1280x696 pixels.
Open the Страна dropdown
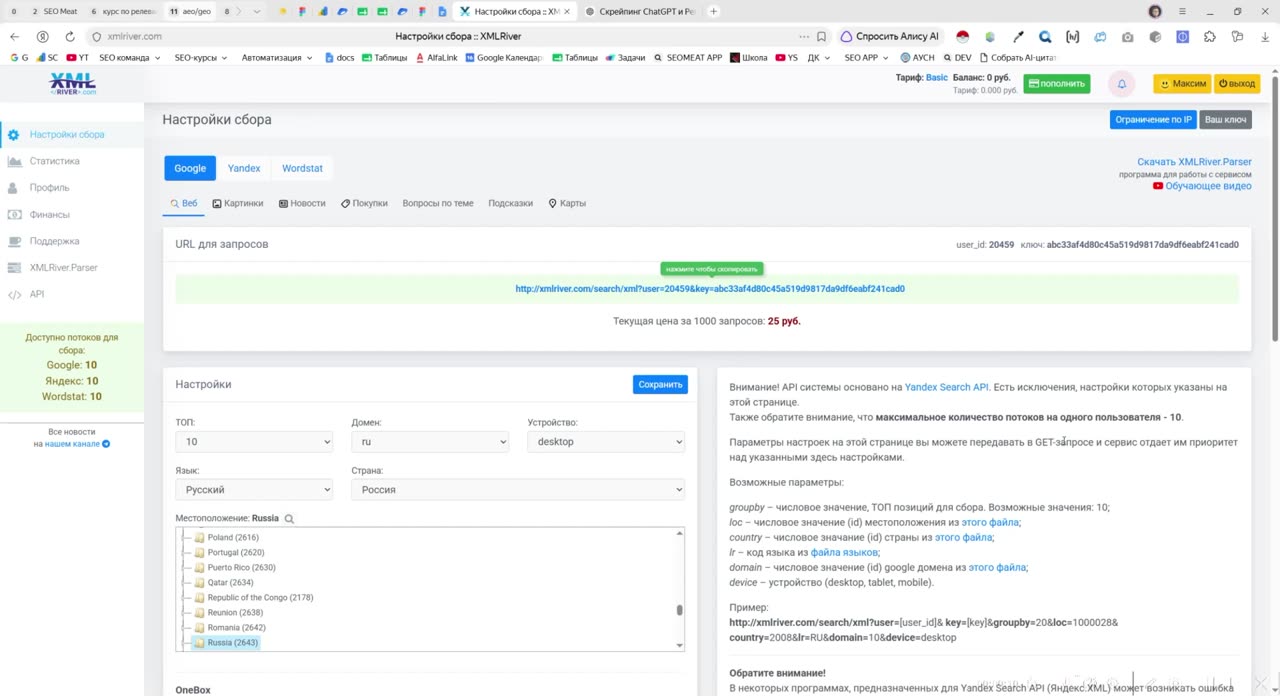pyautogui.click(x=518, y=490)
